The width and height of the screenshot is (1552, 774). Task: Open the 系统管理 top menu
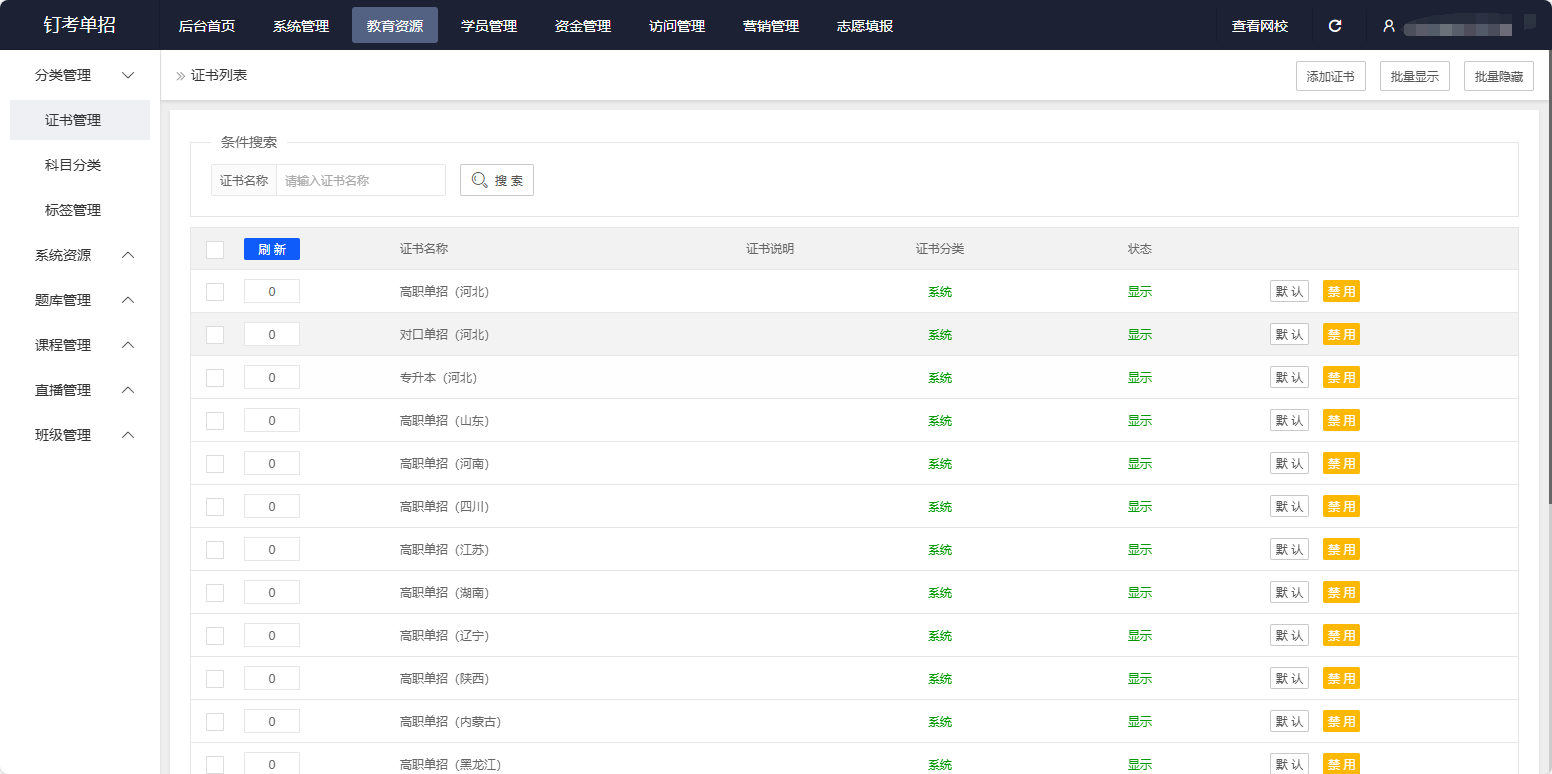(x=301, y=26)
